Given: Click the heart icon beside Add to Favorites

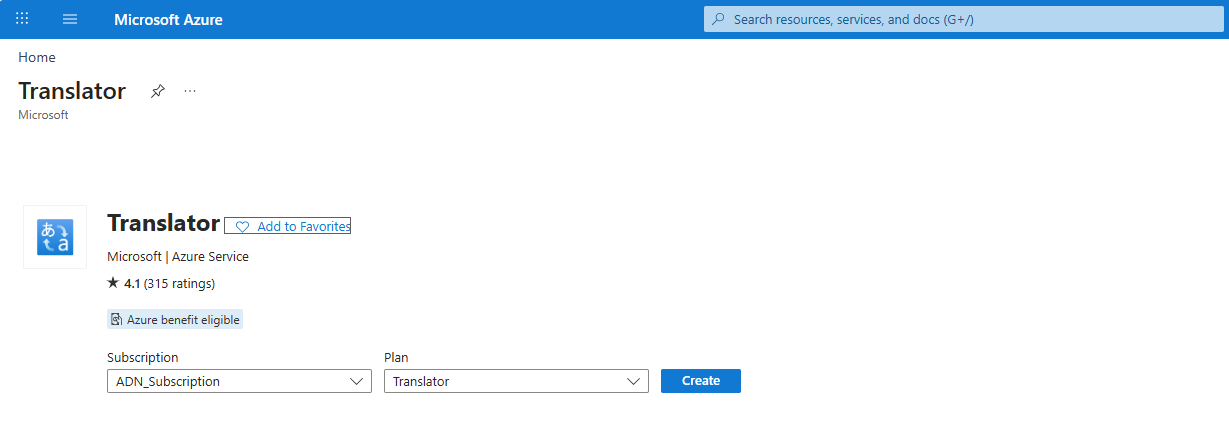Looking at the screenshot, I should (242, 227).
